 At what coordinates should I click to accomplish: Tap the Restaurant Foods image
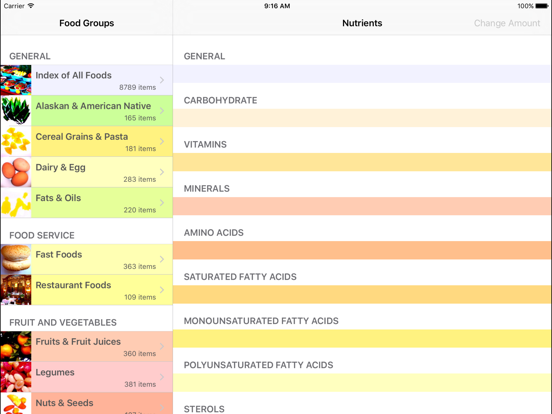click(16, 290)
